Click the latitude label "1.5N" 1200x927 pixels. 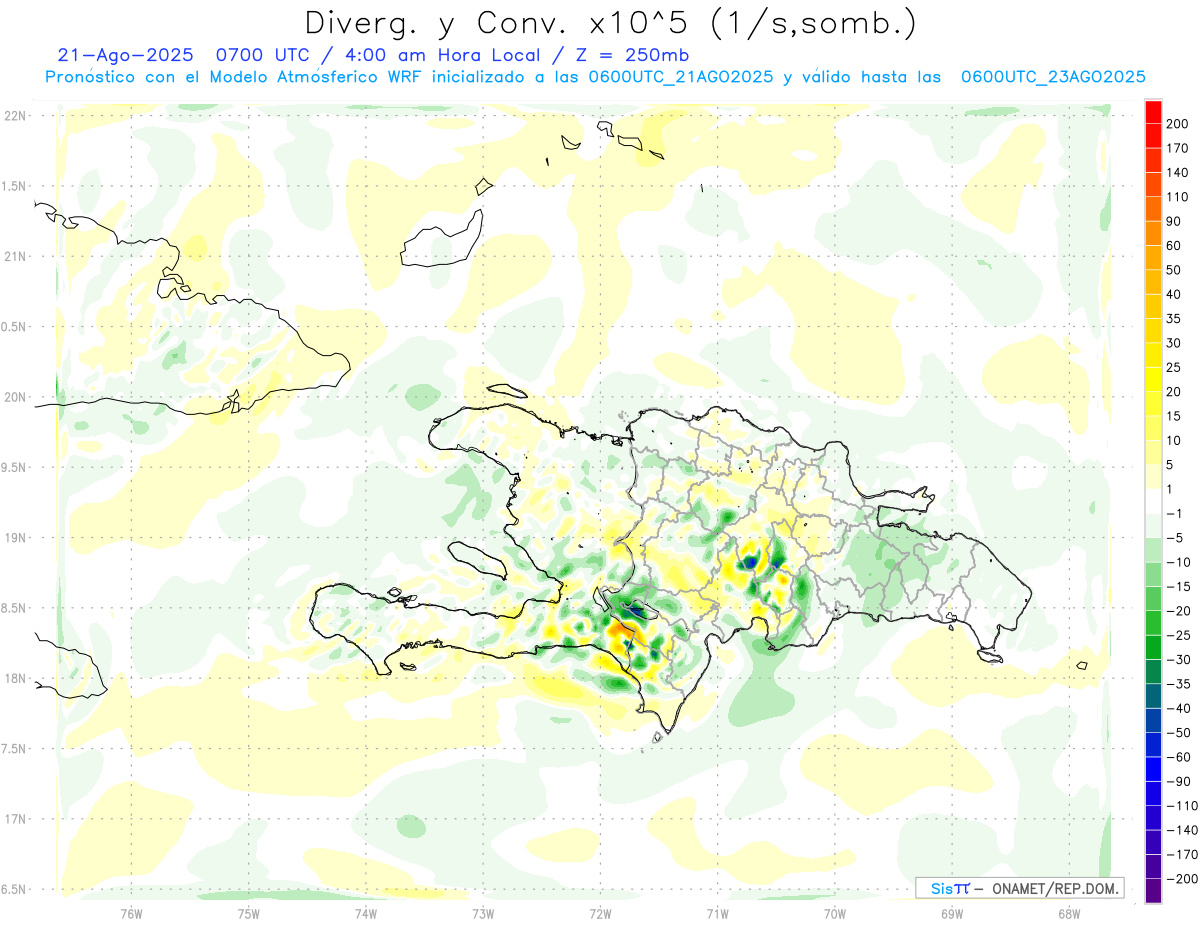15,186
